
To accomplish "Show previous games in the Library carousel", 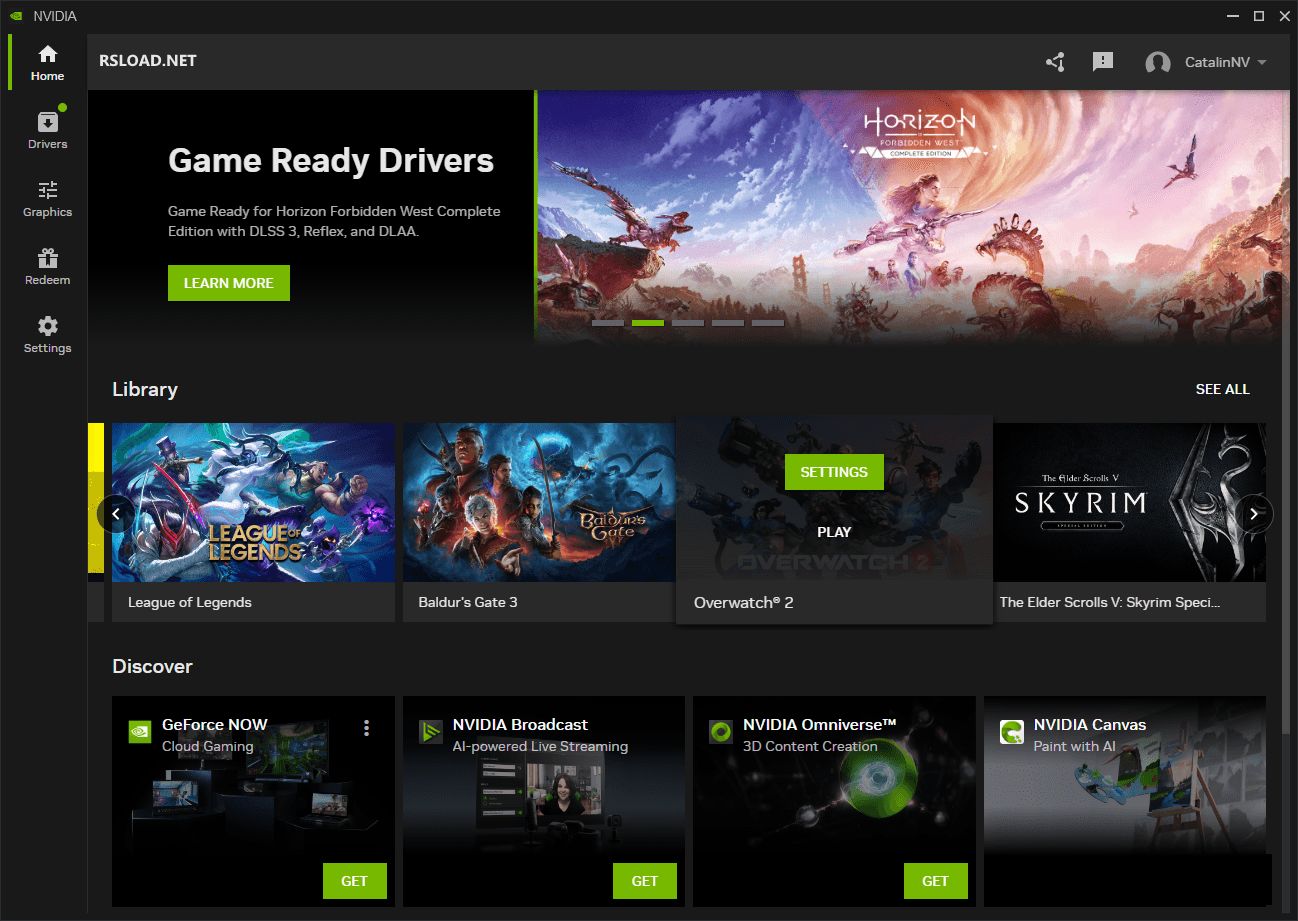I will (x=117, y=513).
